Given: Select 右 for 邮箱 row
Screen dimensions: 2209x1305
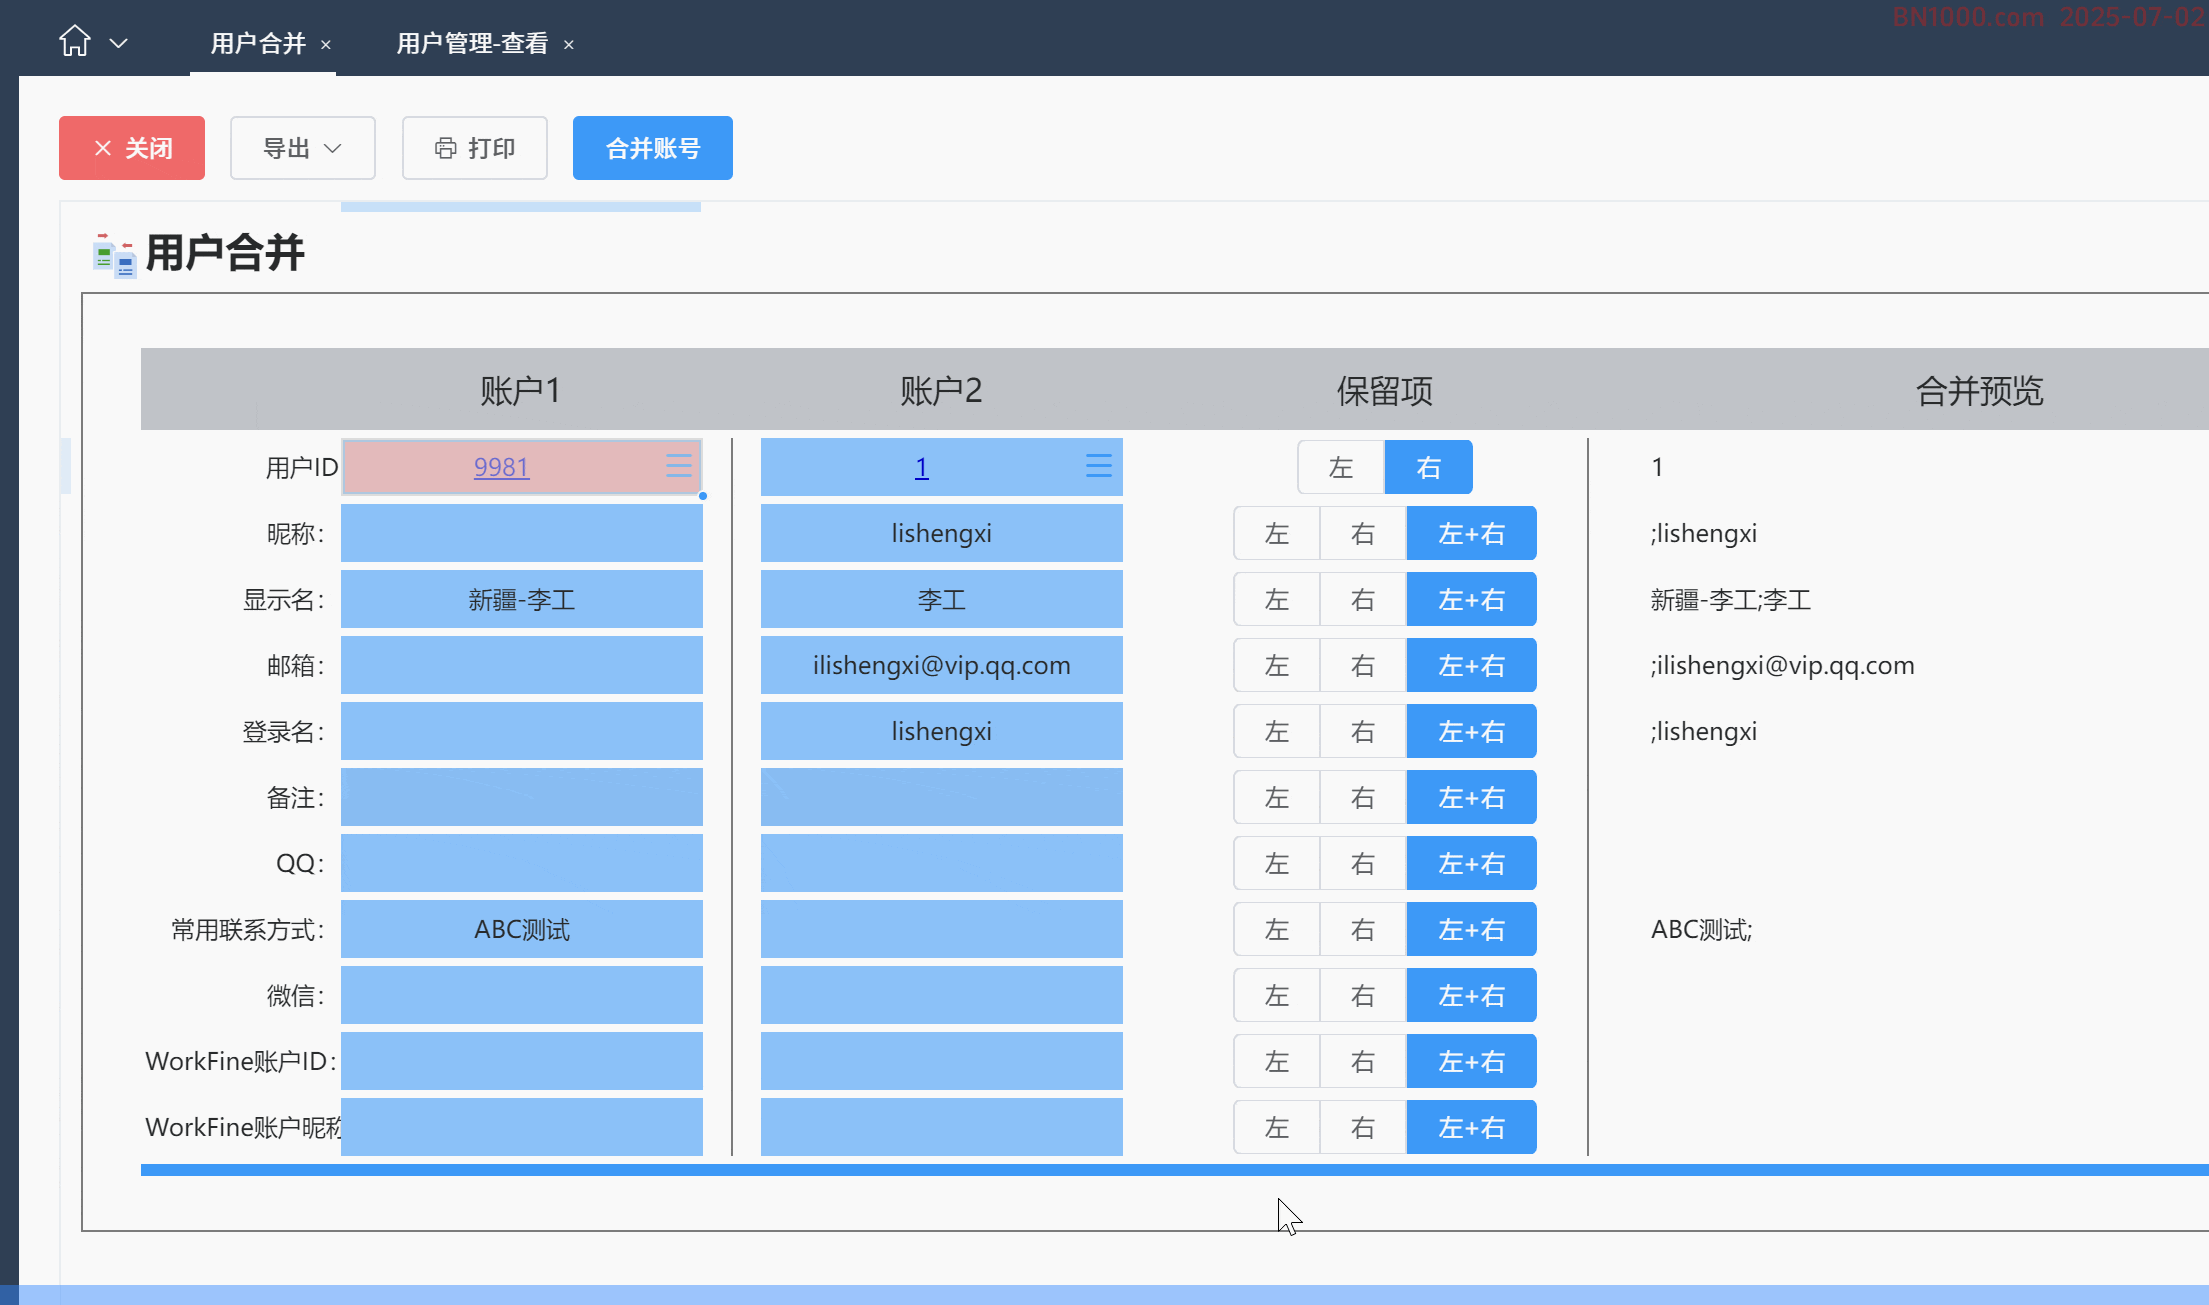Looking at the screenshot, I should pos(1363,665).
